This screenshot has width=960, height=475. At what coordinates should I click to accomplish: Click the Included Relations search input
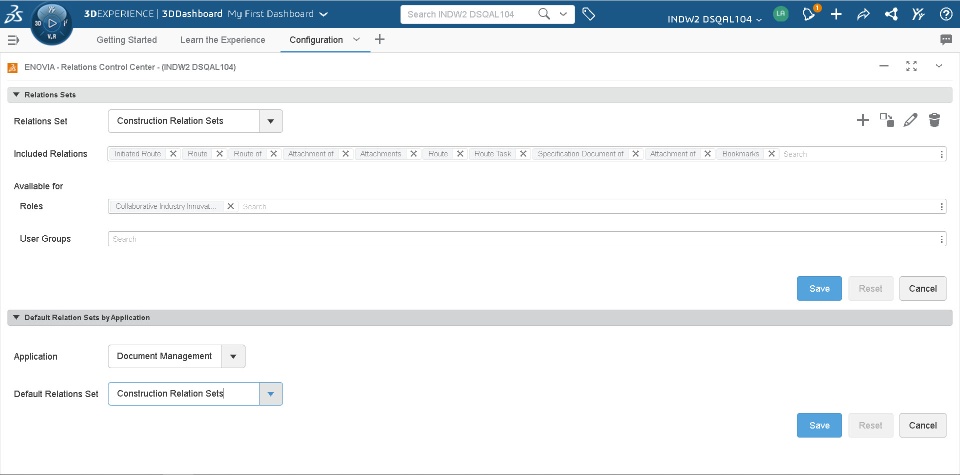pos(857,154)
